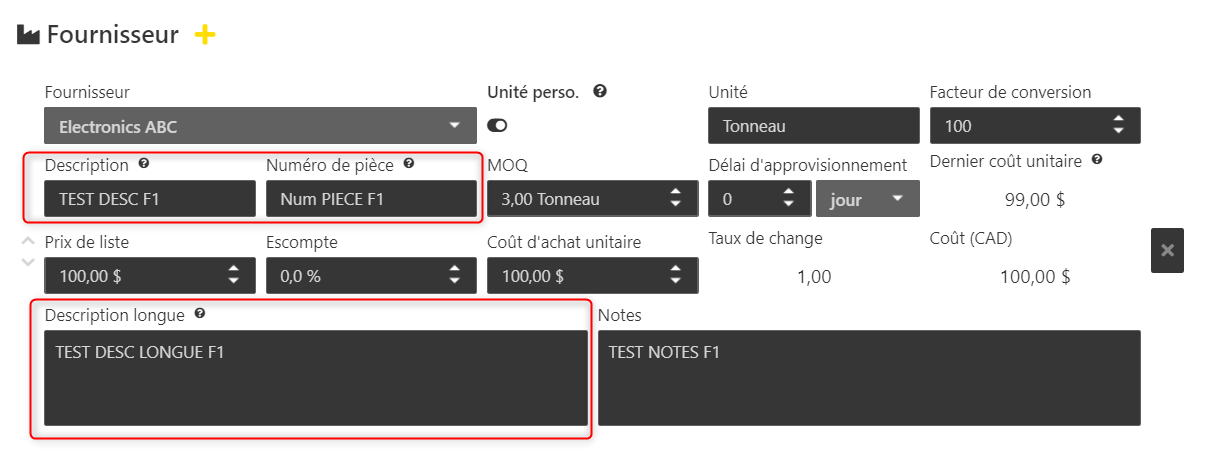Focus the Tonneau unit field
The width and height of the screenshot is (1222, 464).
tap(813, 126)
